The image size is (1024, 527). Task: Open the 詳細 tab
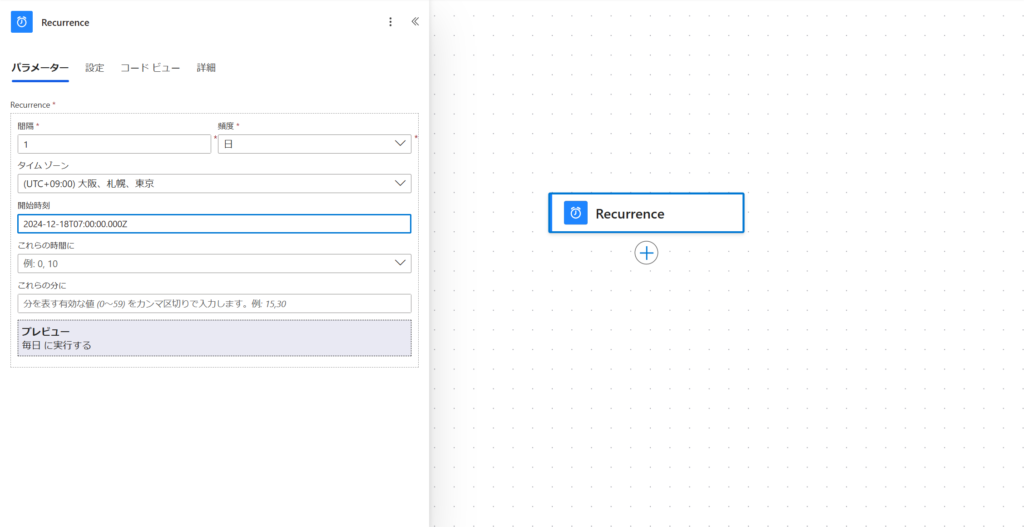(206, 67)
